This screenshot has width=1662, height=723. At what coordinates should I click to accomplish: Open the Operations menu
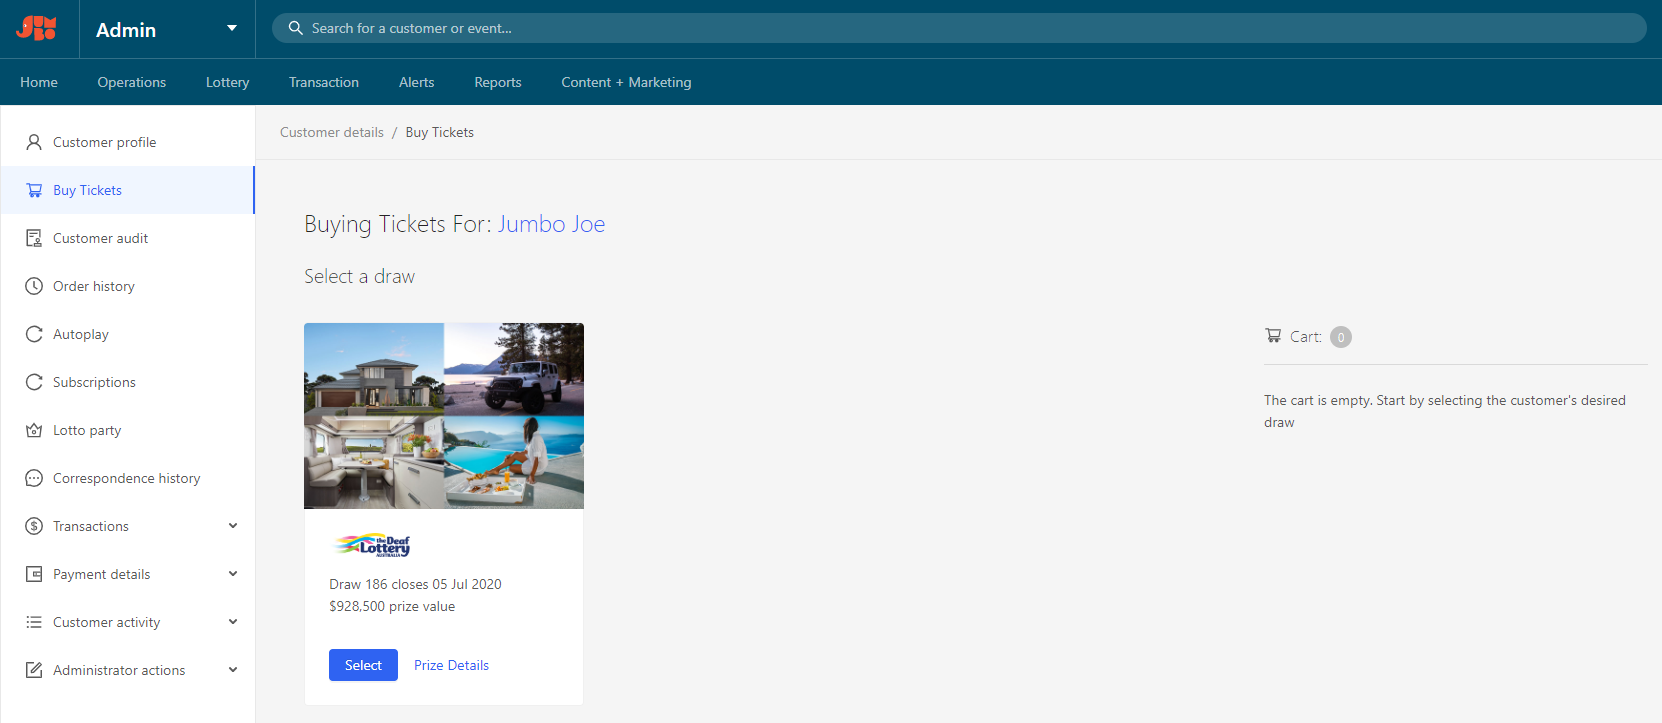click(x=132, y=82)
